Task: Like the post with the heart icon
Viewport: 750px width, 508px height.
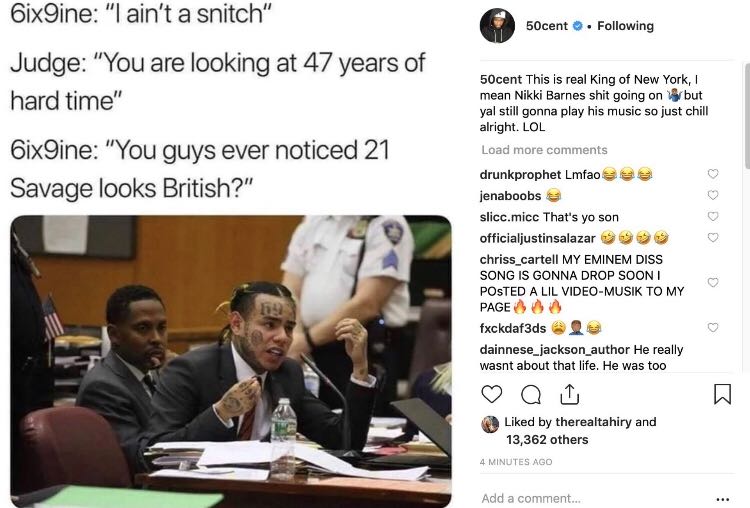Action: pos(491,394)
